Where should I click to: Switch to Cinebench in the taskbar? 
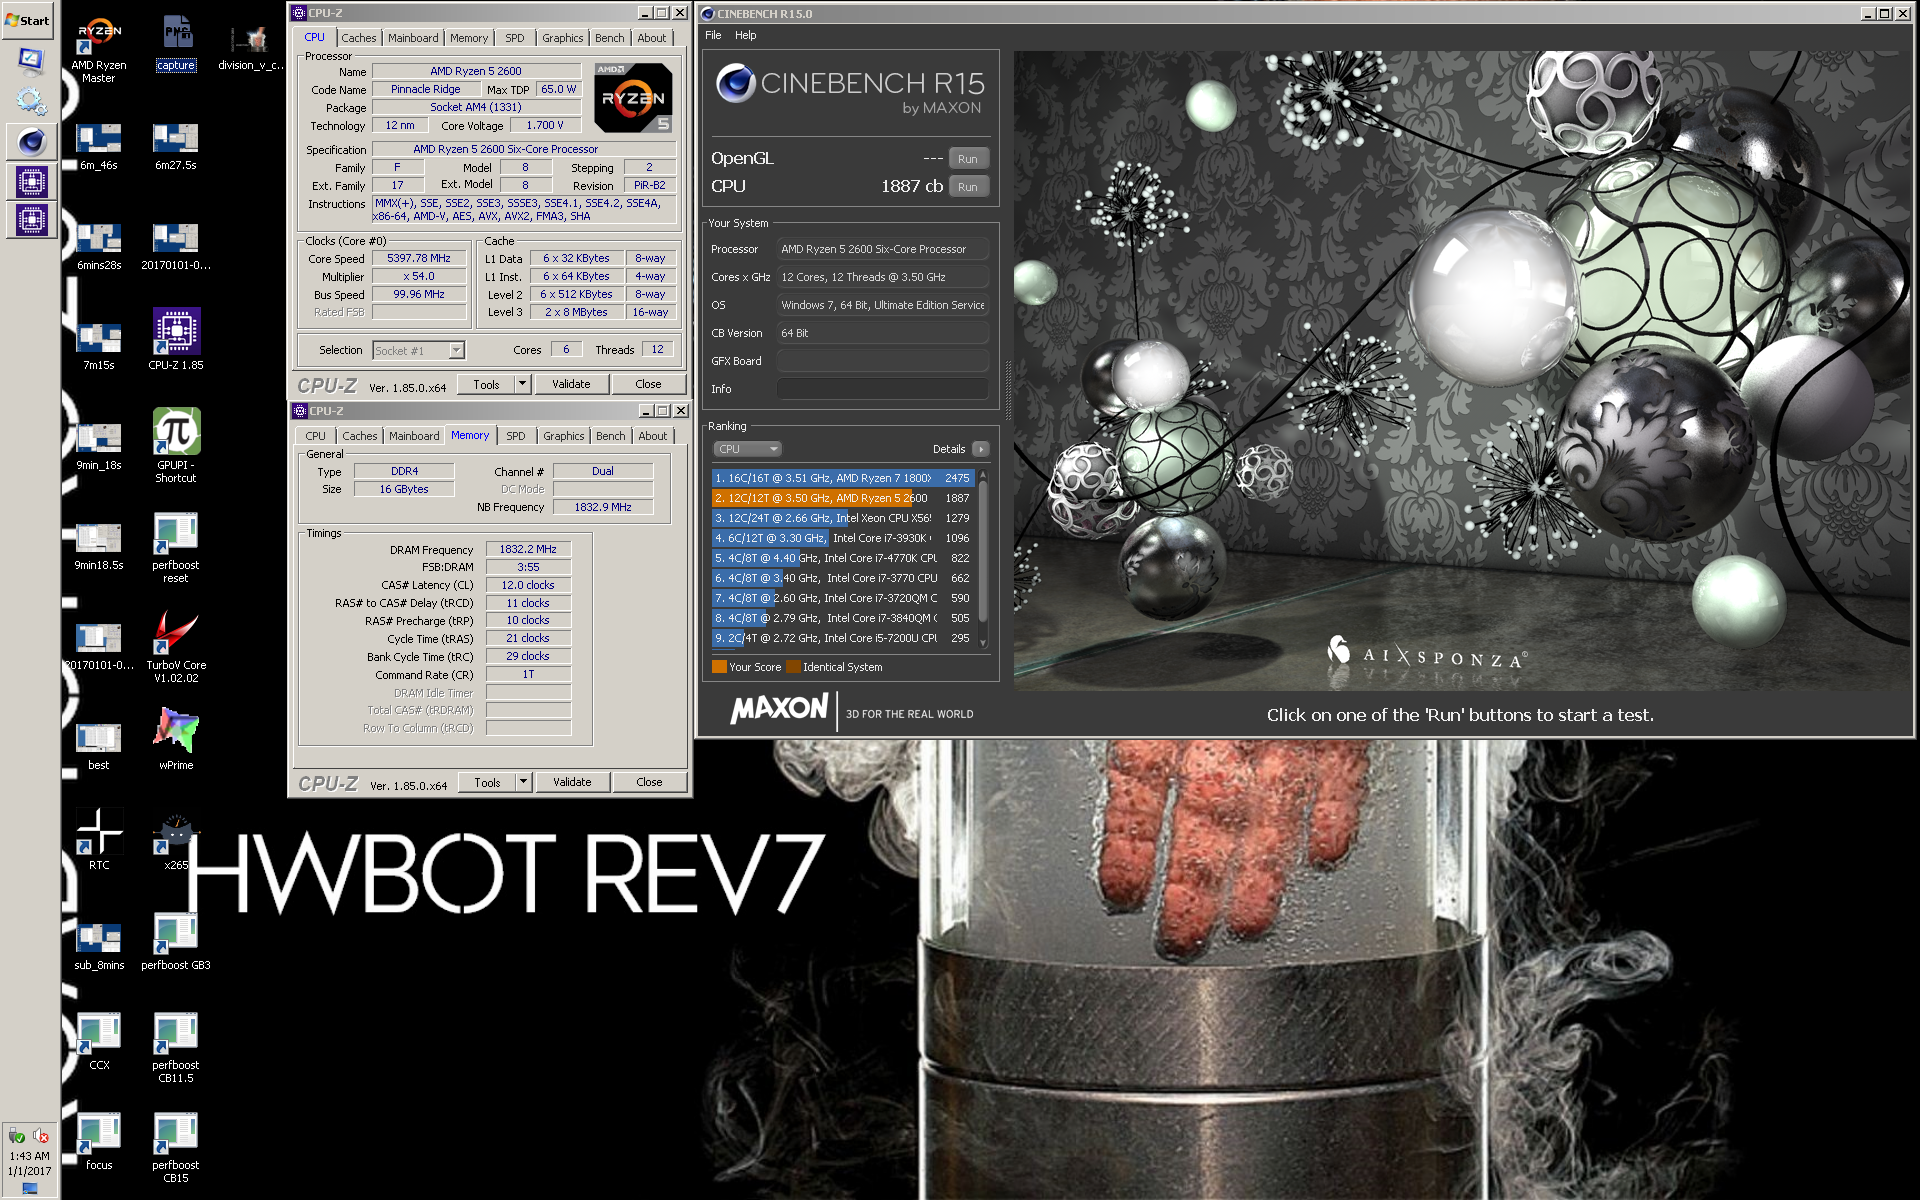point(31,142)
